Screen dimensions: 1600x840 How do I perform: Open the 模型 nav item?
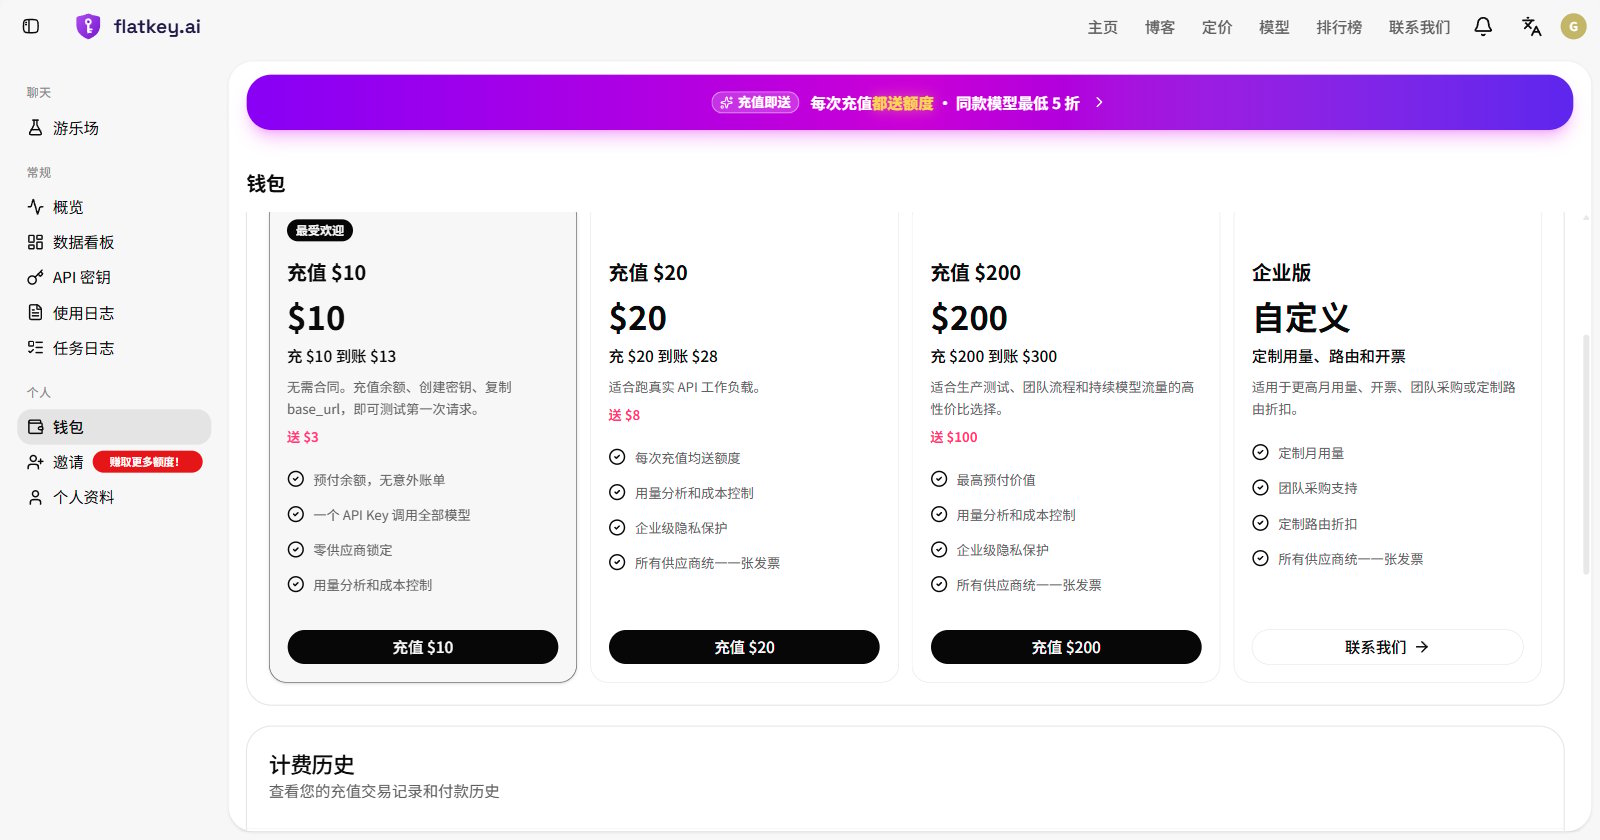[1274, 27]
